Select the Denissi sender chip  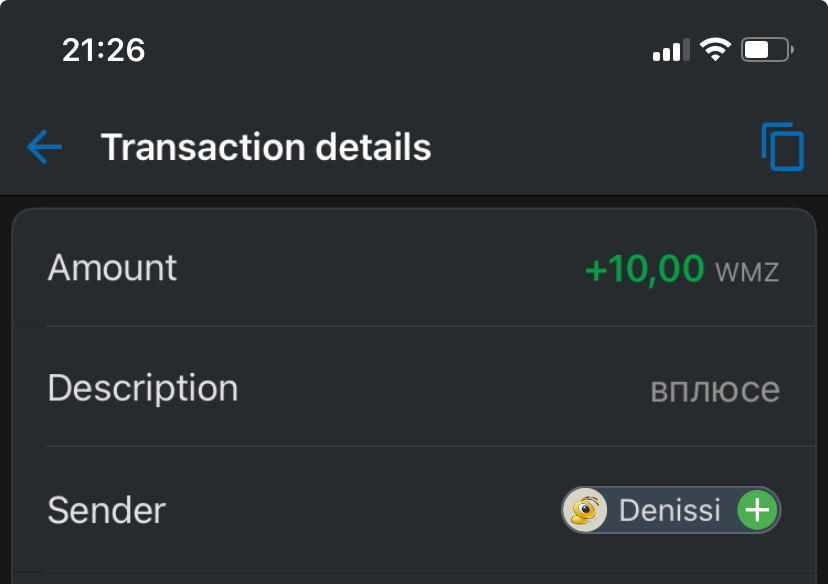point(671,510)
